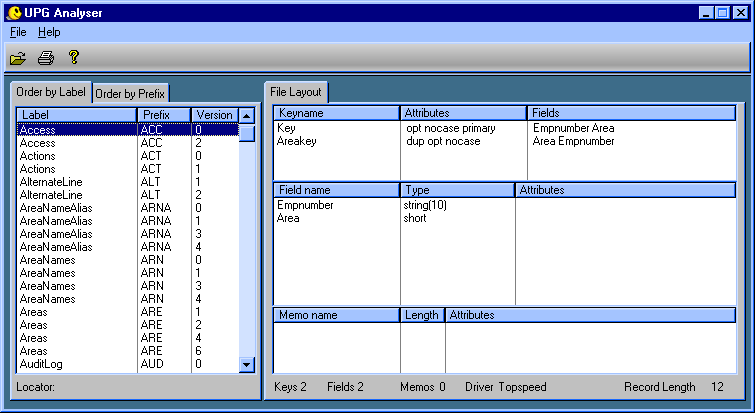This screenshot has width=755, height=413.
Task: Click the Open file folder icon
Action: [18, 58]
